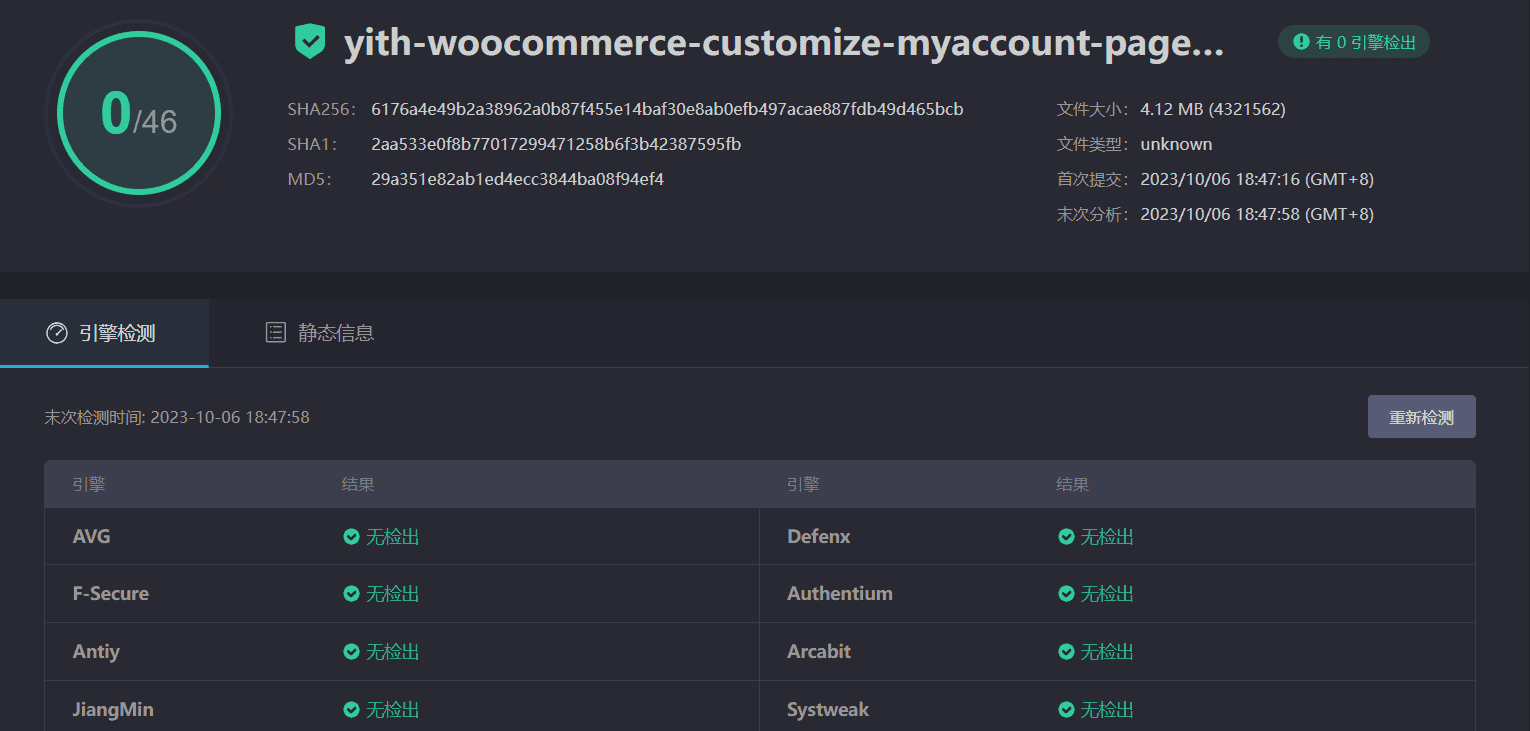Click the 末次分析 timestamp value
Image resolution: width=1530 pixels, height=731 pixels.
pyautogui.click(x=1257, y=214)
